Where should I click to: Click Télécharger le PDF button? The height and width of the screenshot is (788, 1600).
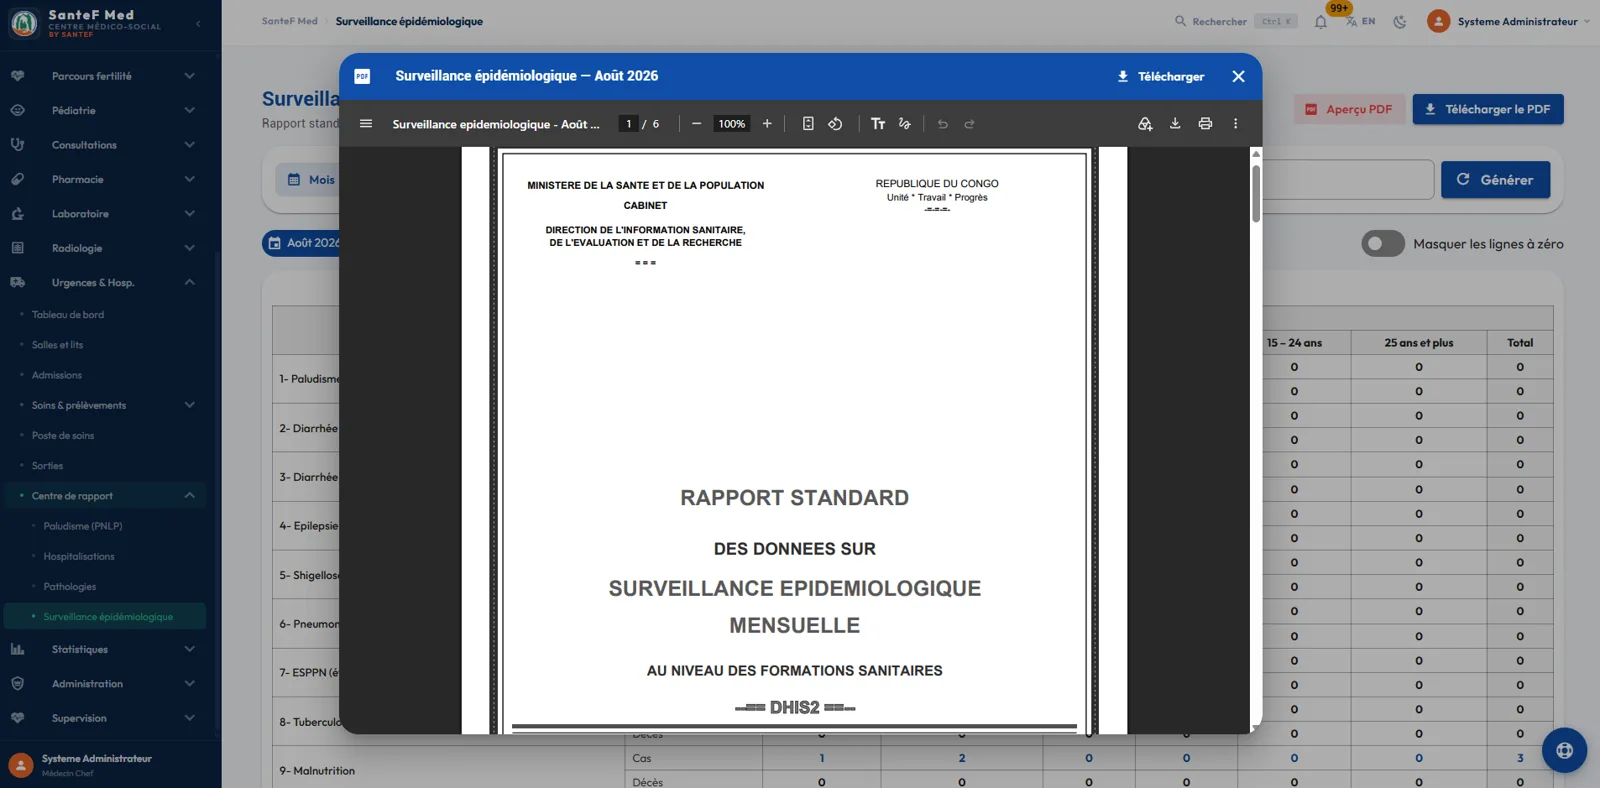[x=1488, y=109]
